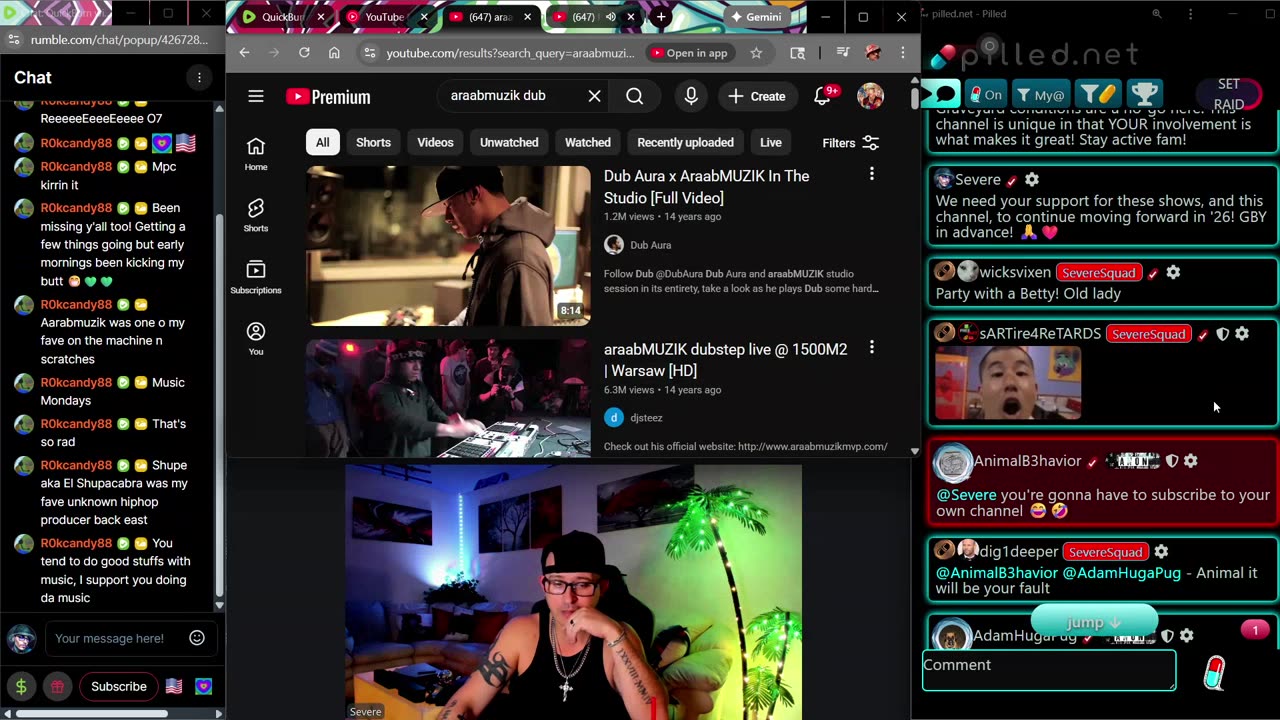Viewport: 1280px width, 720px height.
Task: Click Subscribe in the Rumble chat
Action: click(x=119, y=686)
